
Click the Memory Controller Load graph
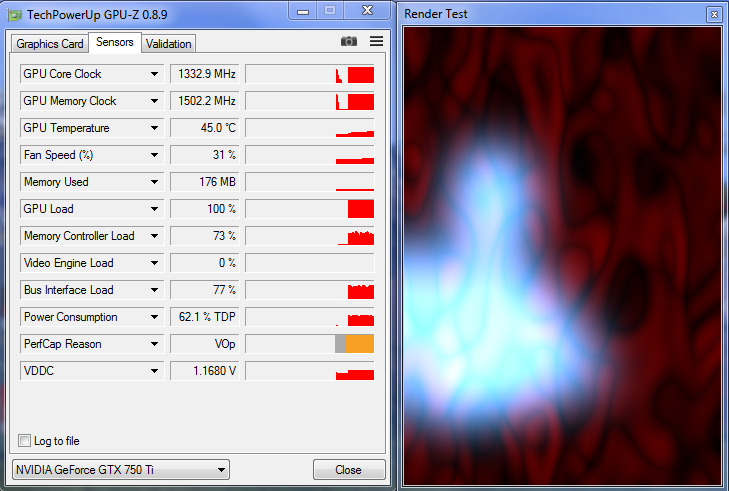pyautogui.click(x=310, y=236)
